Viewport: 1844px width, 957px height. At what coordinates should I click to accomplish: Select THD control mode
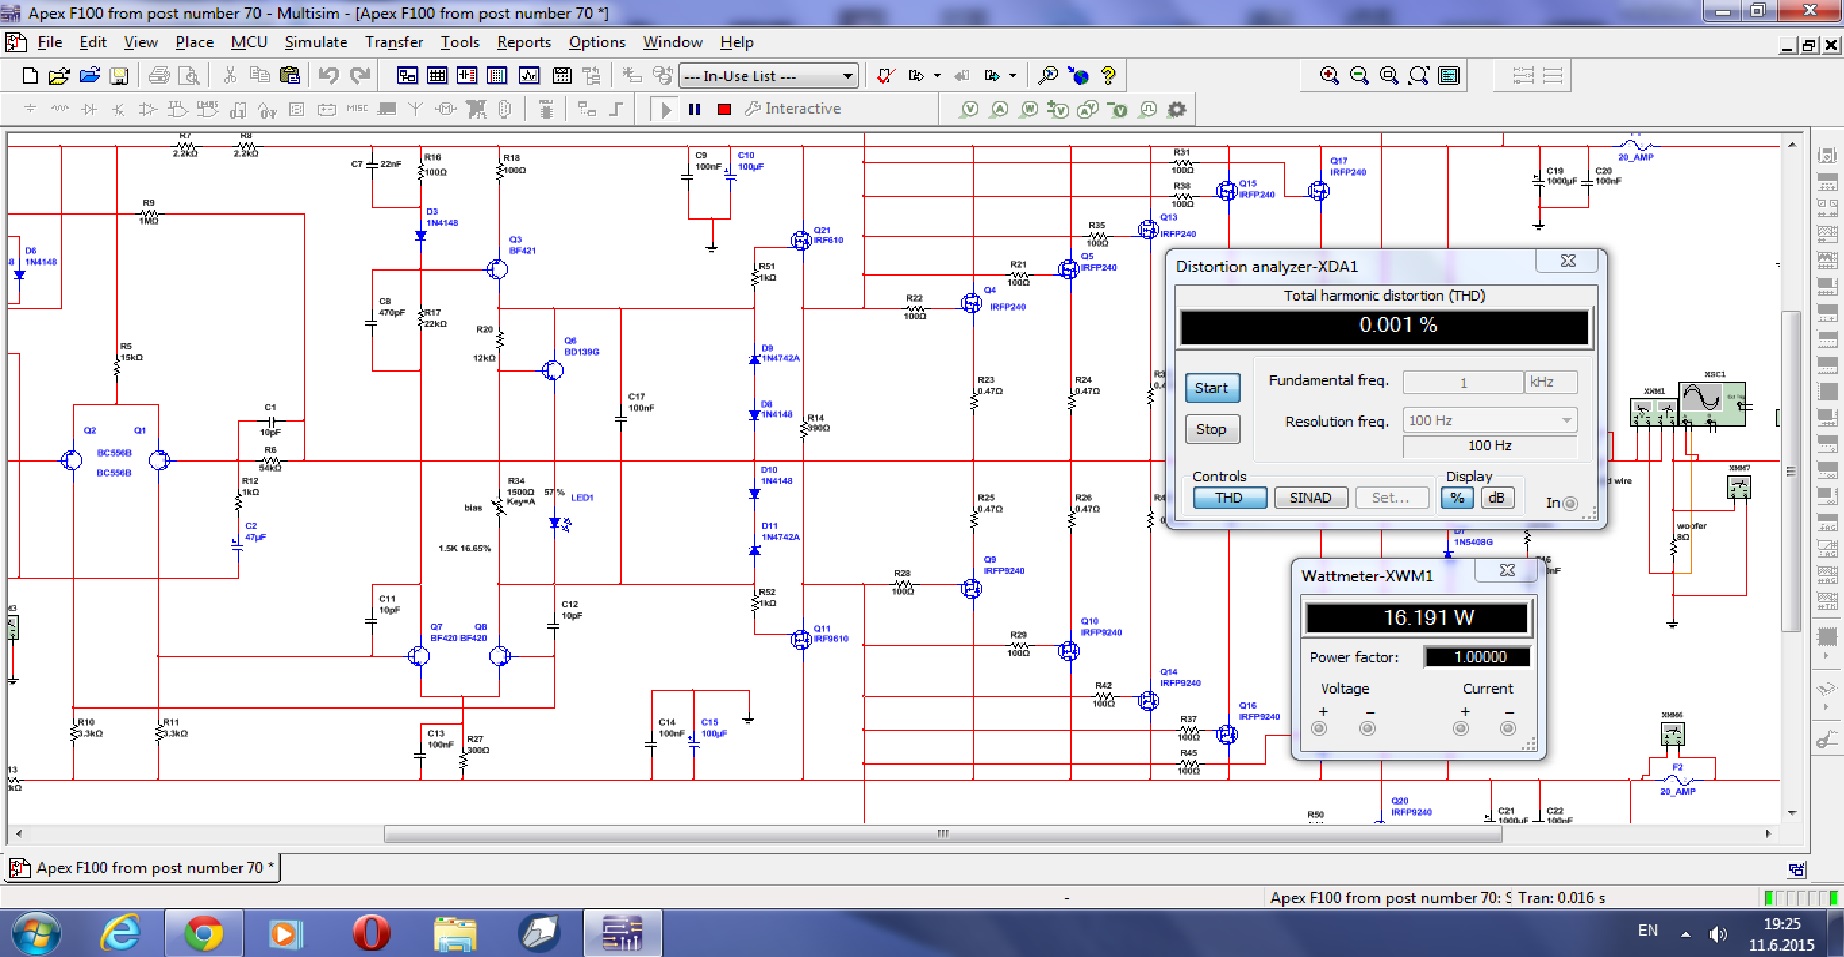(x=1229, y=498)
